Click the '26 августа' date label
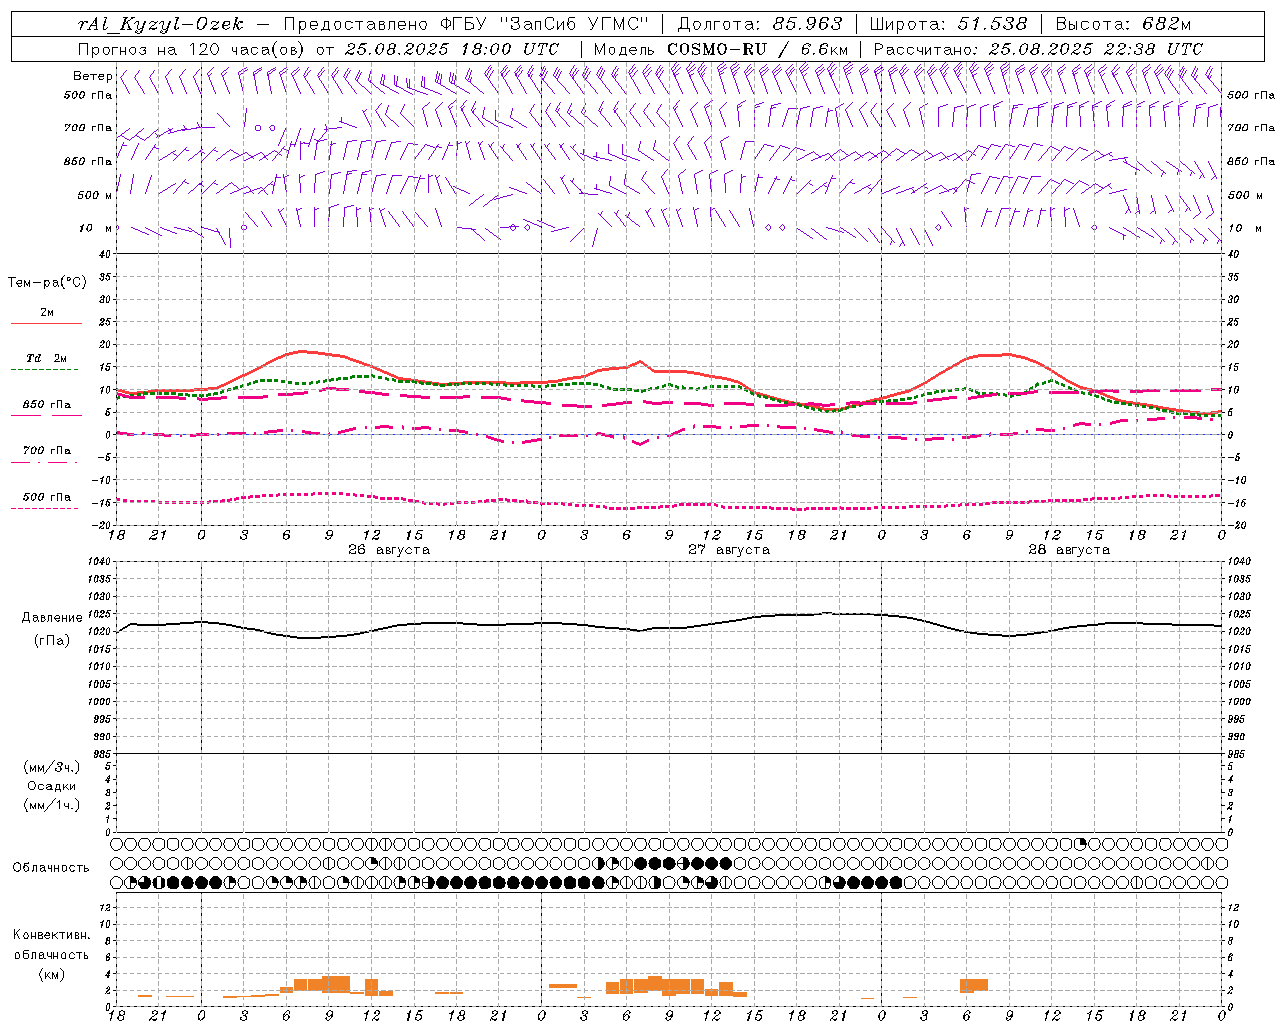 click(x=389, y=550)
